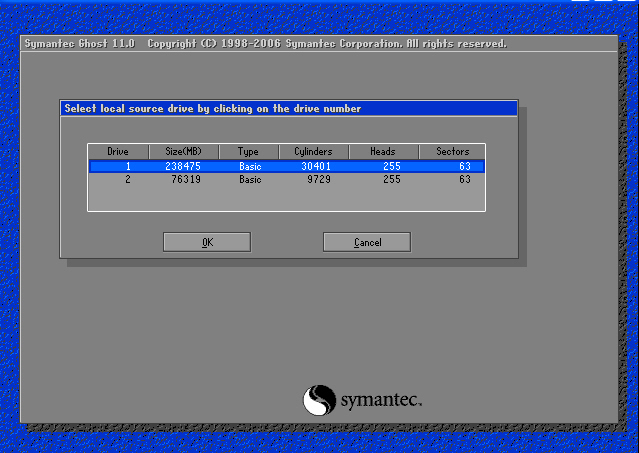Click Basic type in drive 1 row
The width and height of the screenshot is (639, 453).
(250, 166)
